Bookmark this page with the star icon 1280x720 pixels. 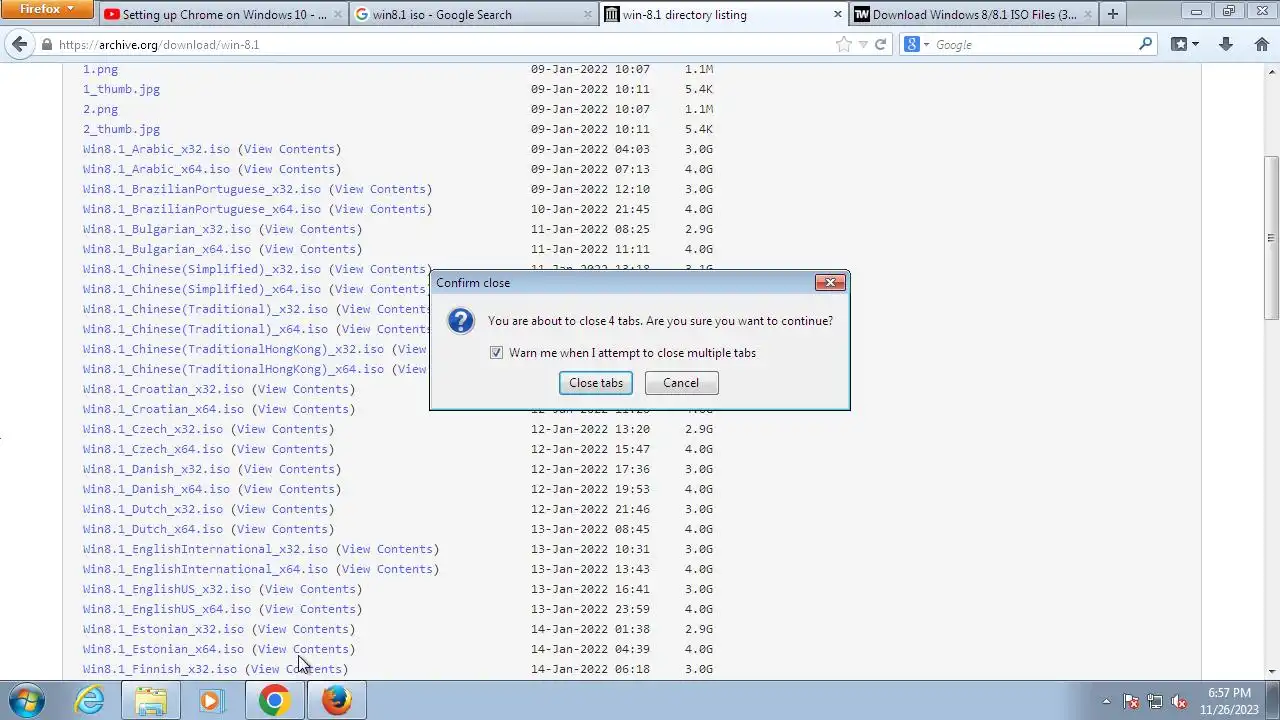tap(844, 44)
